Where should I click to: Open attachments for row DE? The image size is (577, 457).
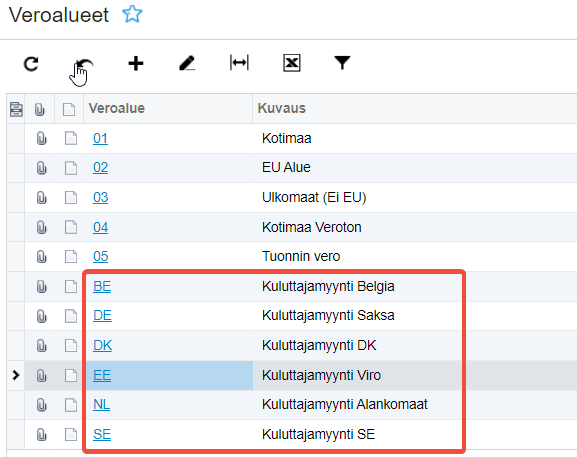(42, 316)
